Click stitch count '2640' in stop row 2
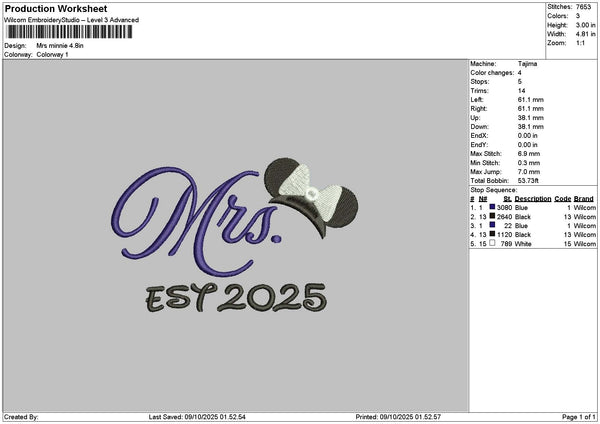Viewport: 600px width, 424px height. click(x=504, y=217)
